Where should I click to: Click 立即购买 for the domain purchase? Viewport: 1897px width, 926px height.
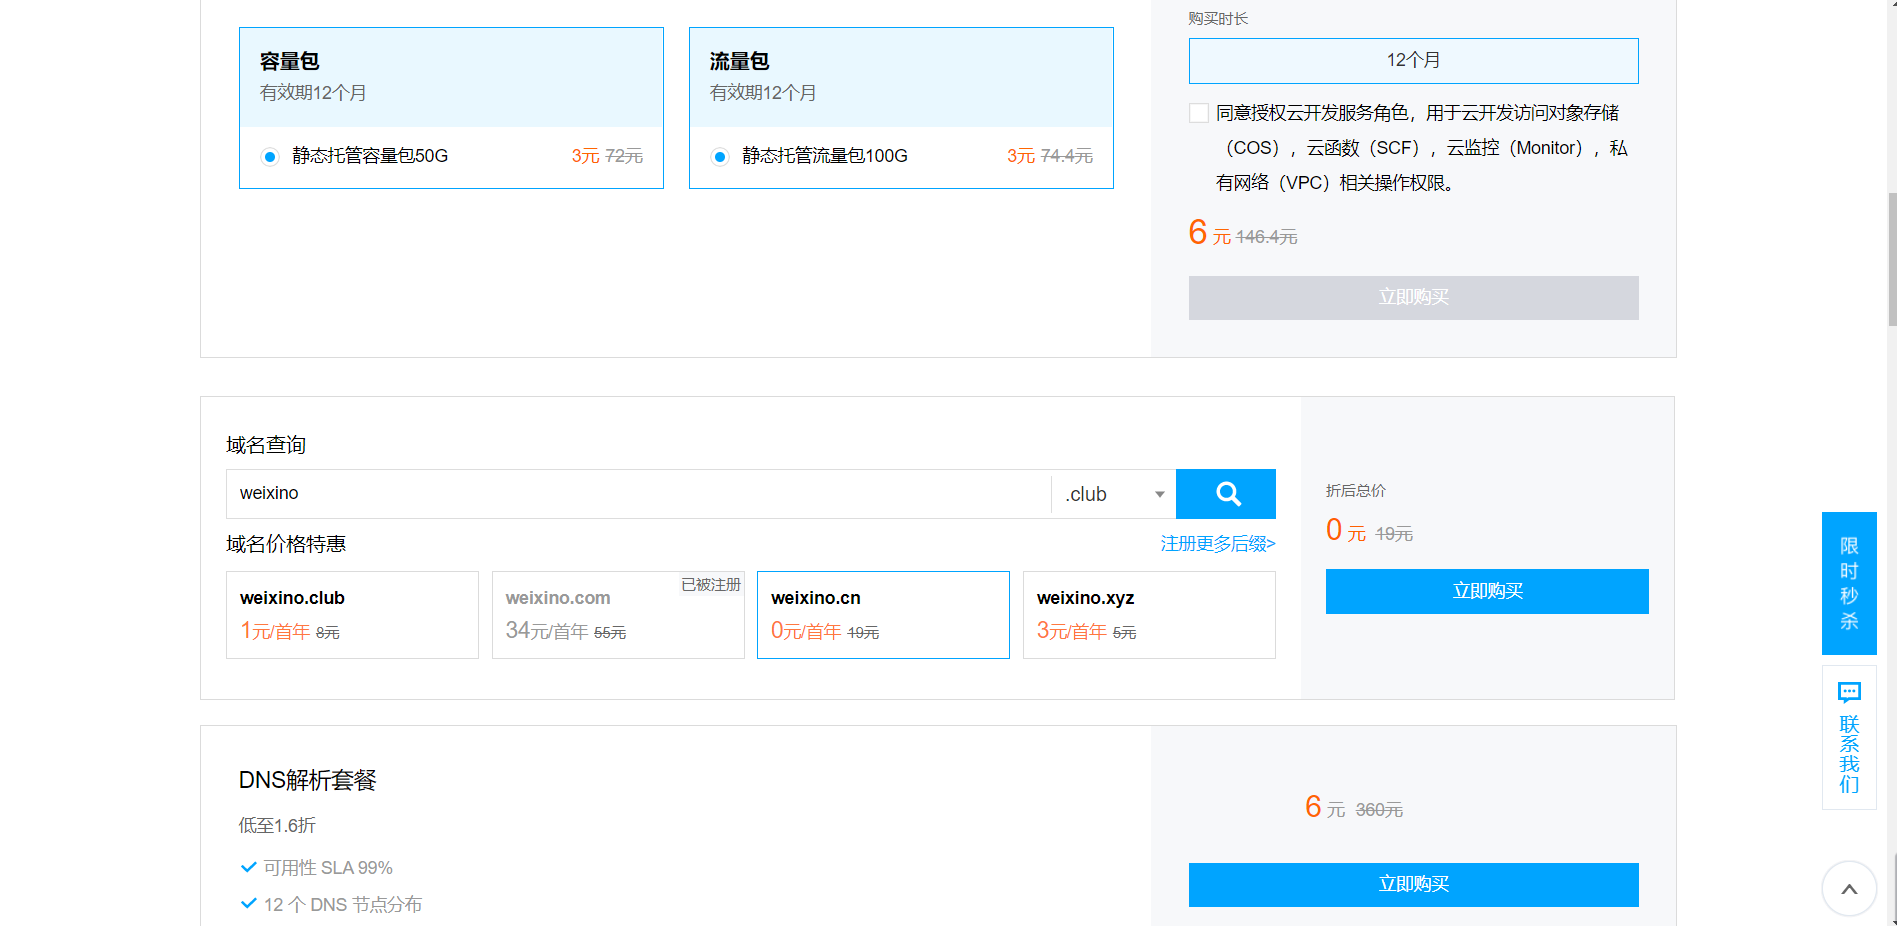click(1486, 591)
